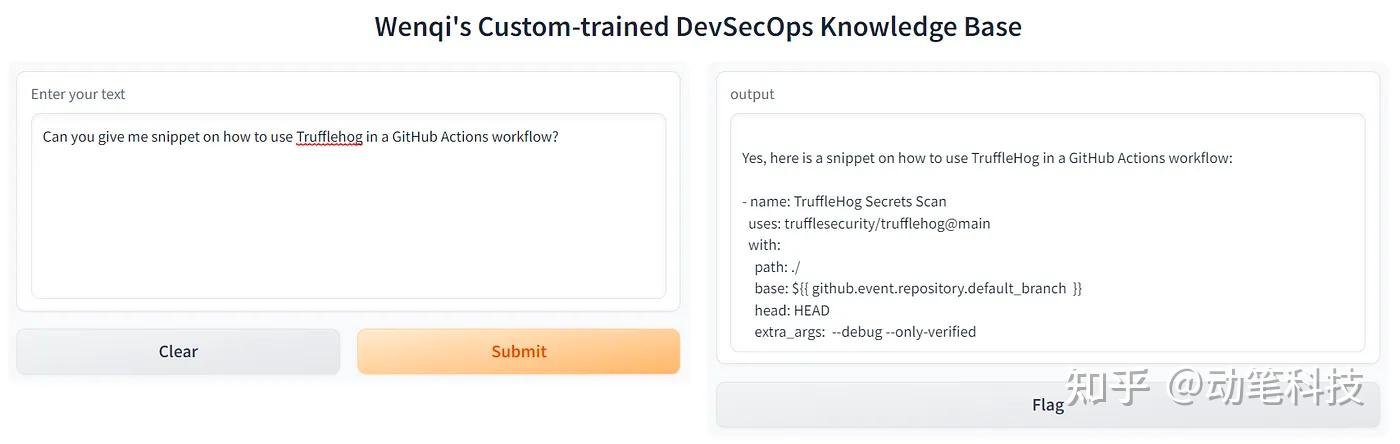The width and height of the screenshot is (1400, 444).
Task: Click the 'Enter your text' label
Action: pos(78,94)
